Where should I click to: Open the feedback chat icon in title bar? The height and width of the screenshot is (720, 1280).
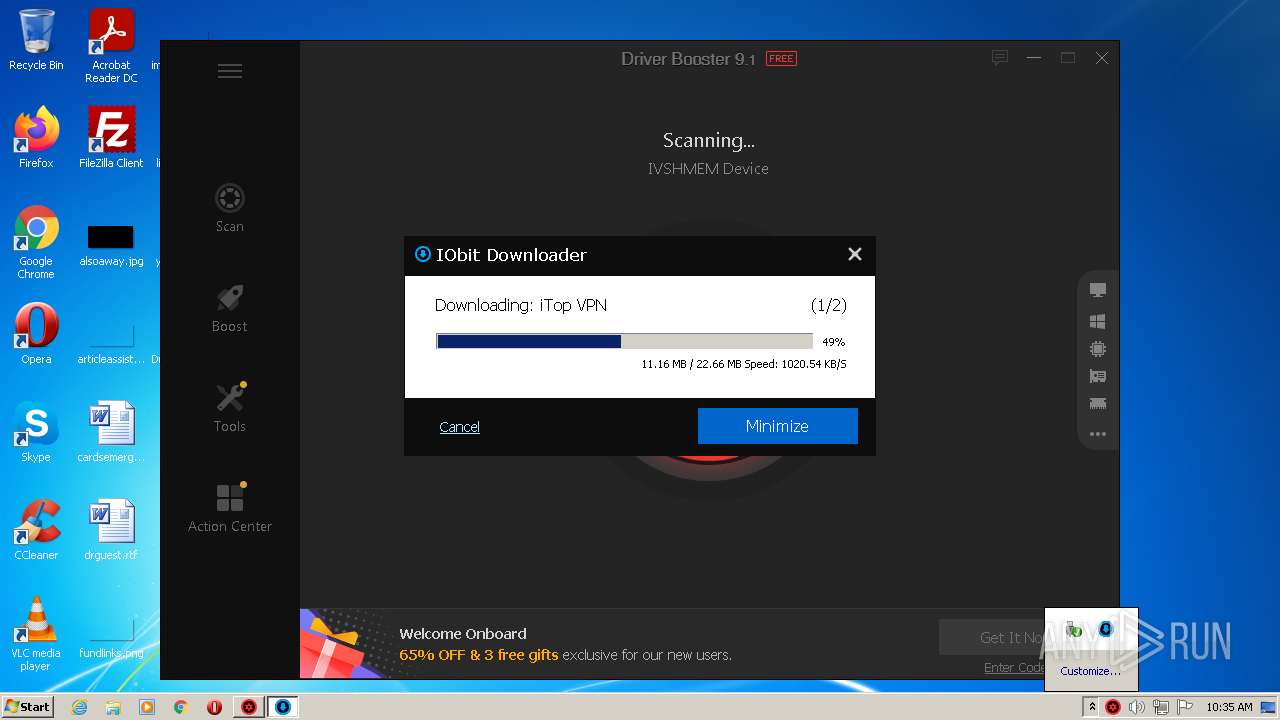pyautogui.click(x=999, y=58)
